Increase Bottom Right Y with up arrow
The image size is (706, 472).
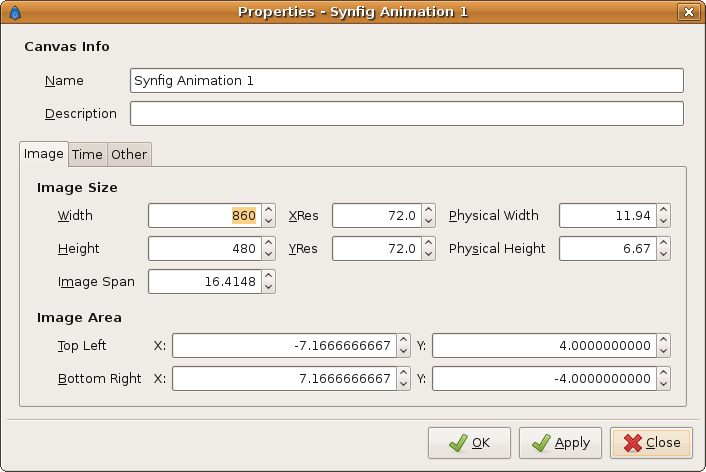click(x=663, y=373)
